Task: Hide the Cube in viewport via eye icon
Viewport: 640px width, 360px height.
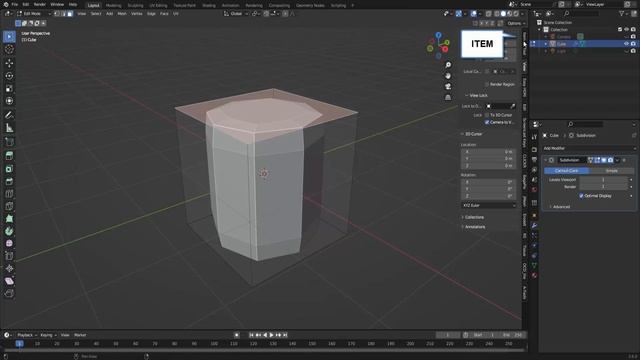Action: tap(626, 44)
